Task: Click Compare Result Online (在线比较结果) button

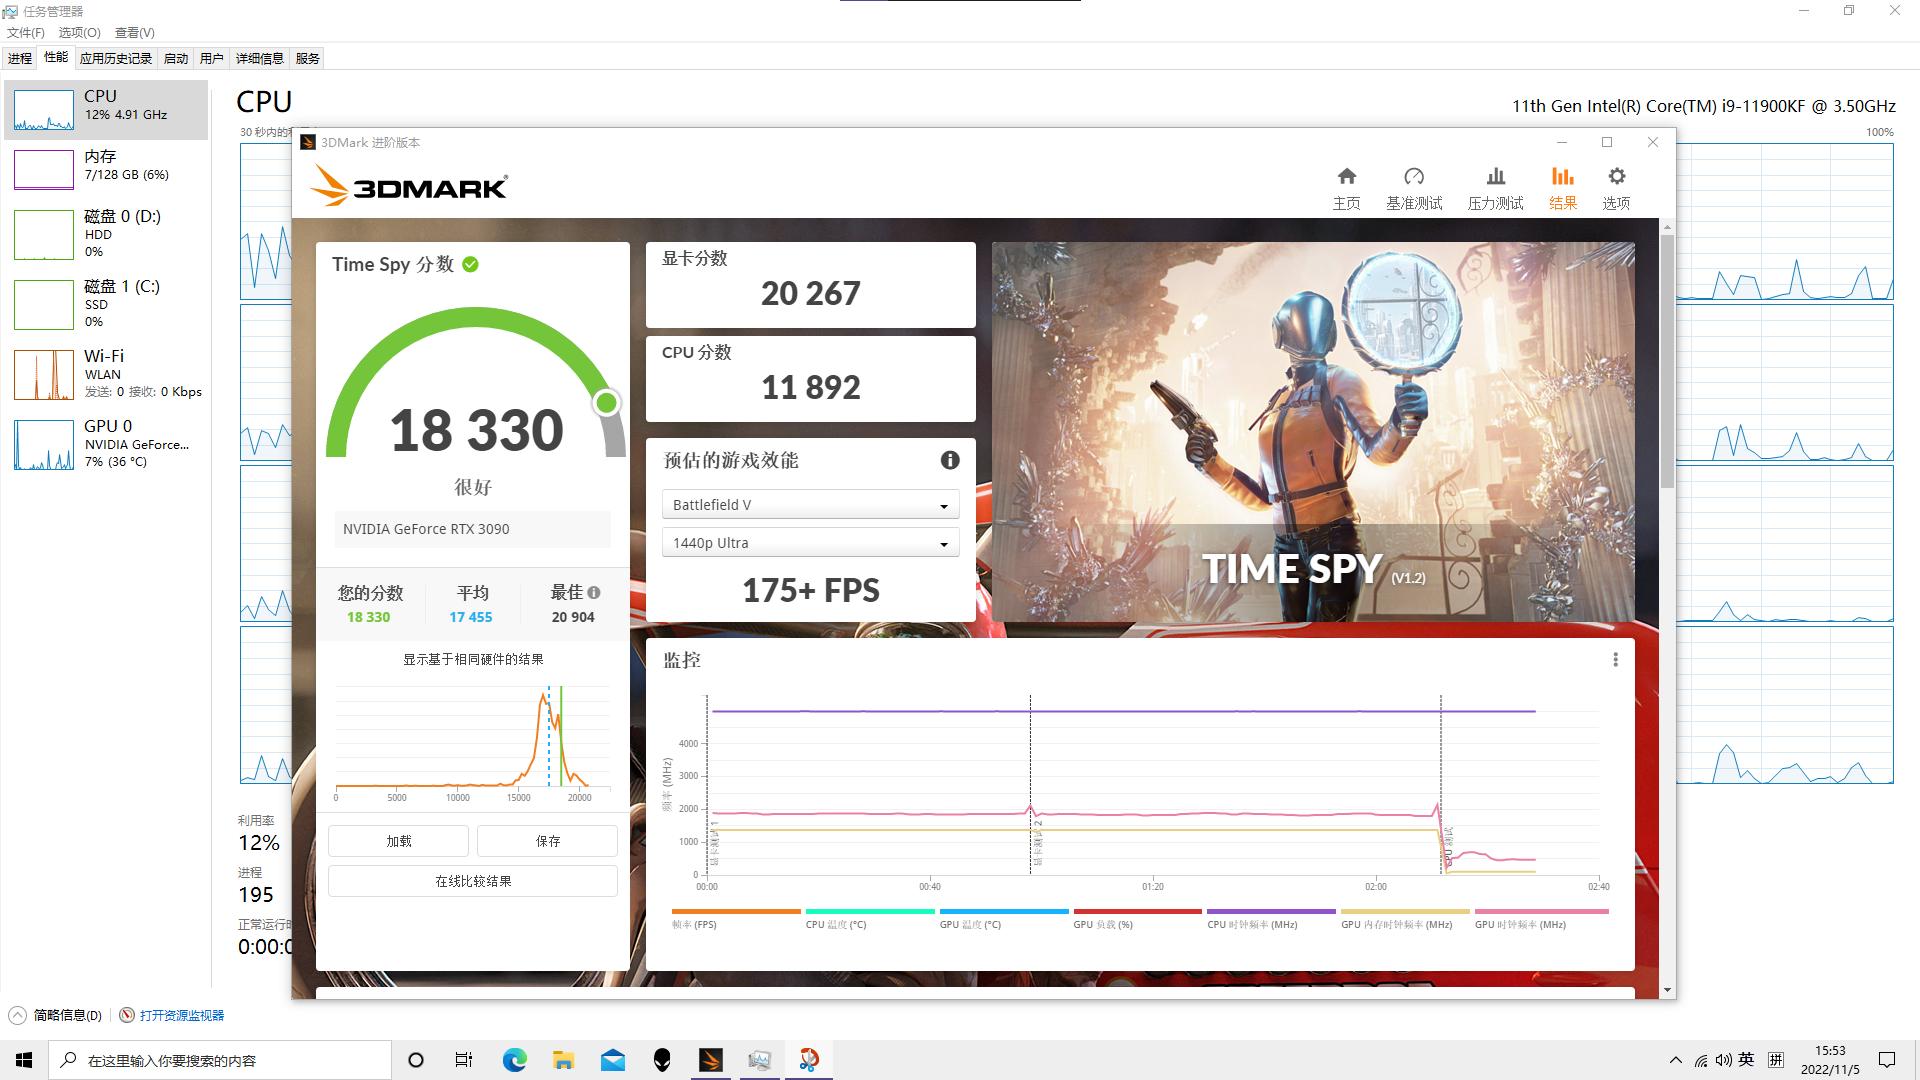Action: click(x=473, y=881)
